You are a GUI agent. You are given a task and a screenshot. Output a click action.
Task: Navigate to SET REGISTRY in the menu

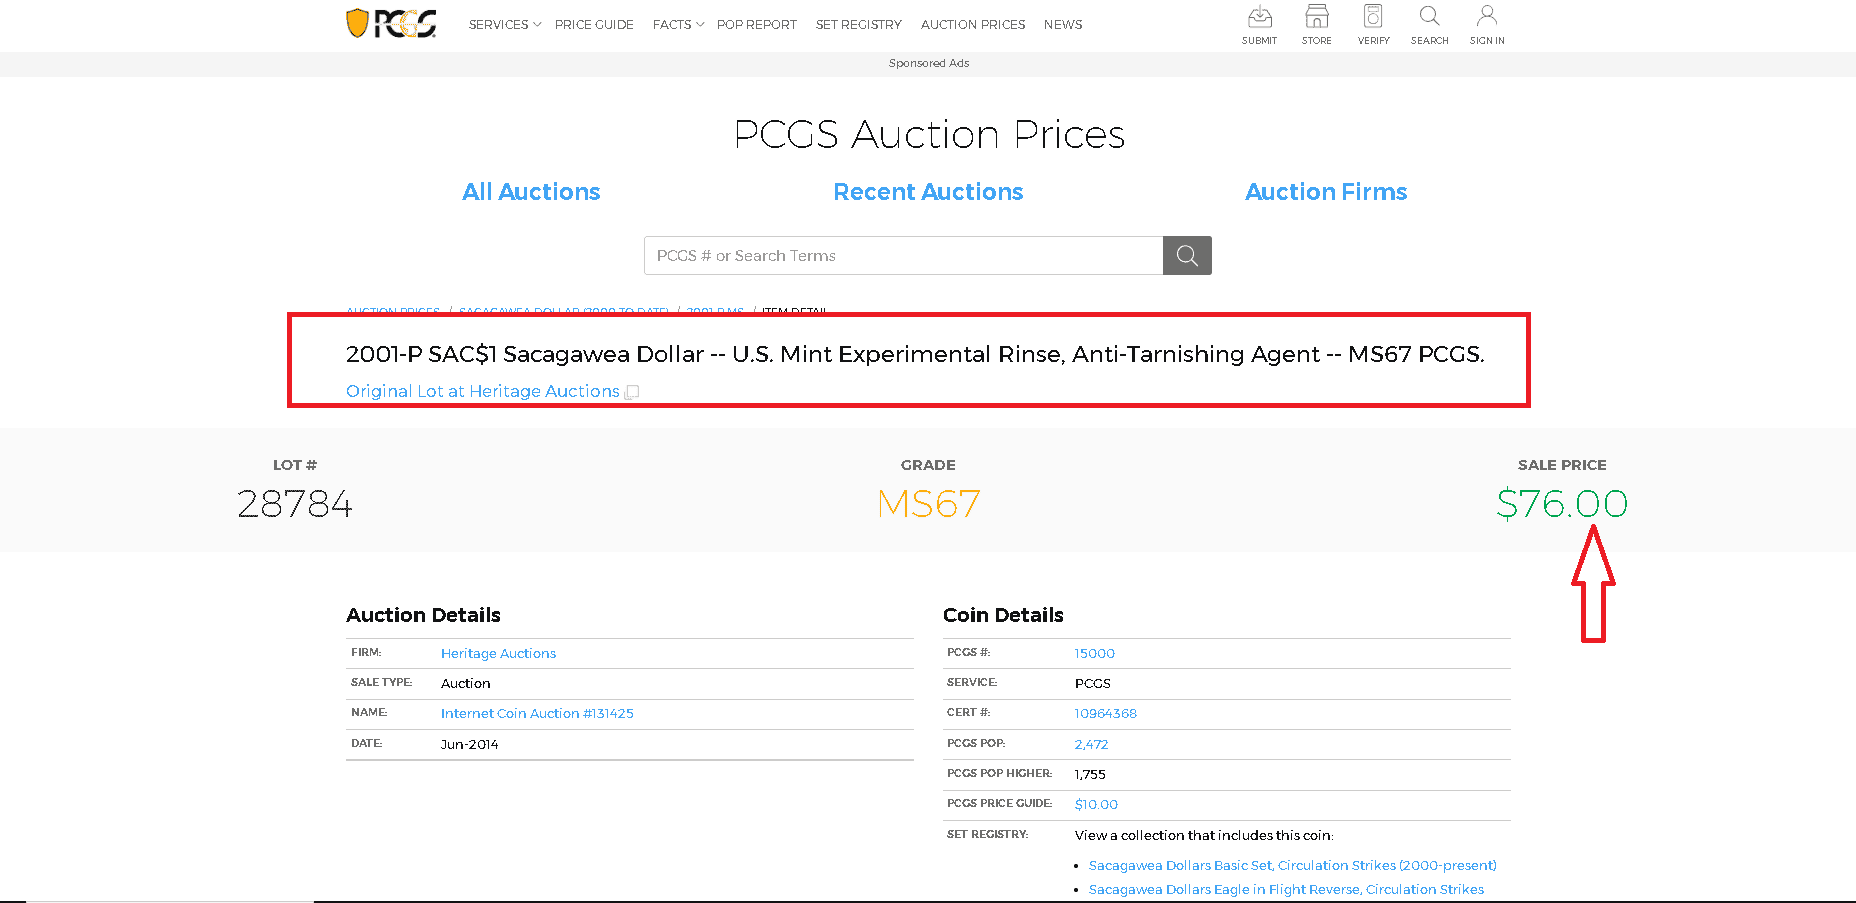pos(858,24)
